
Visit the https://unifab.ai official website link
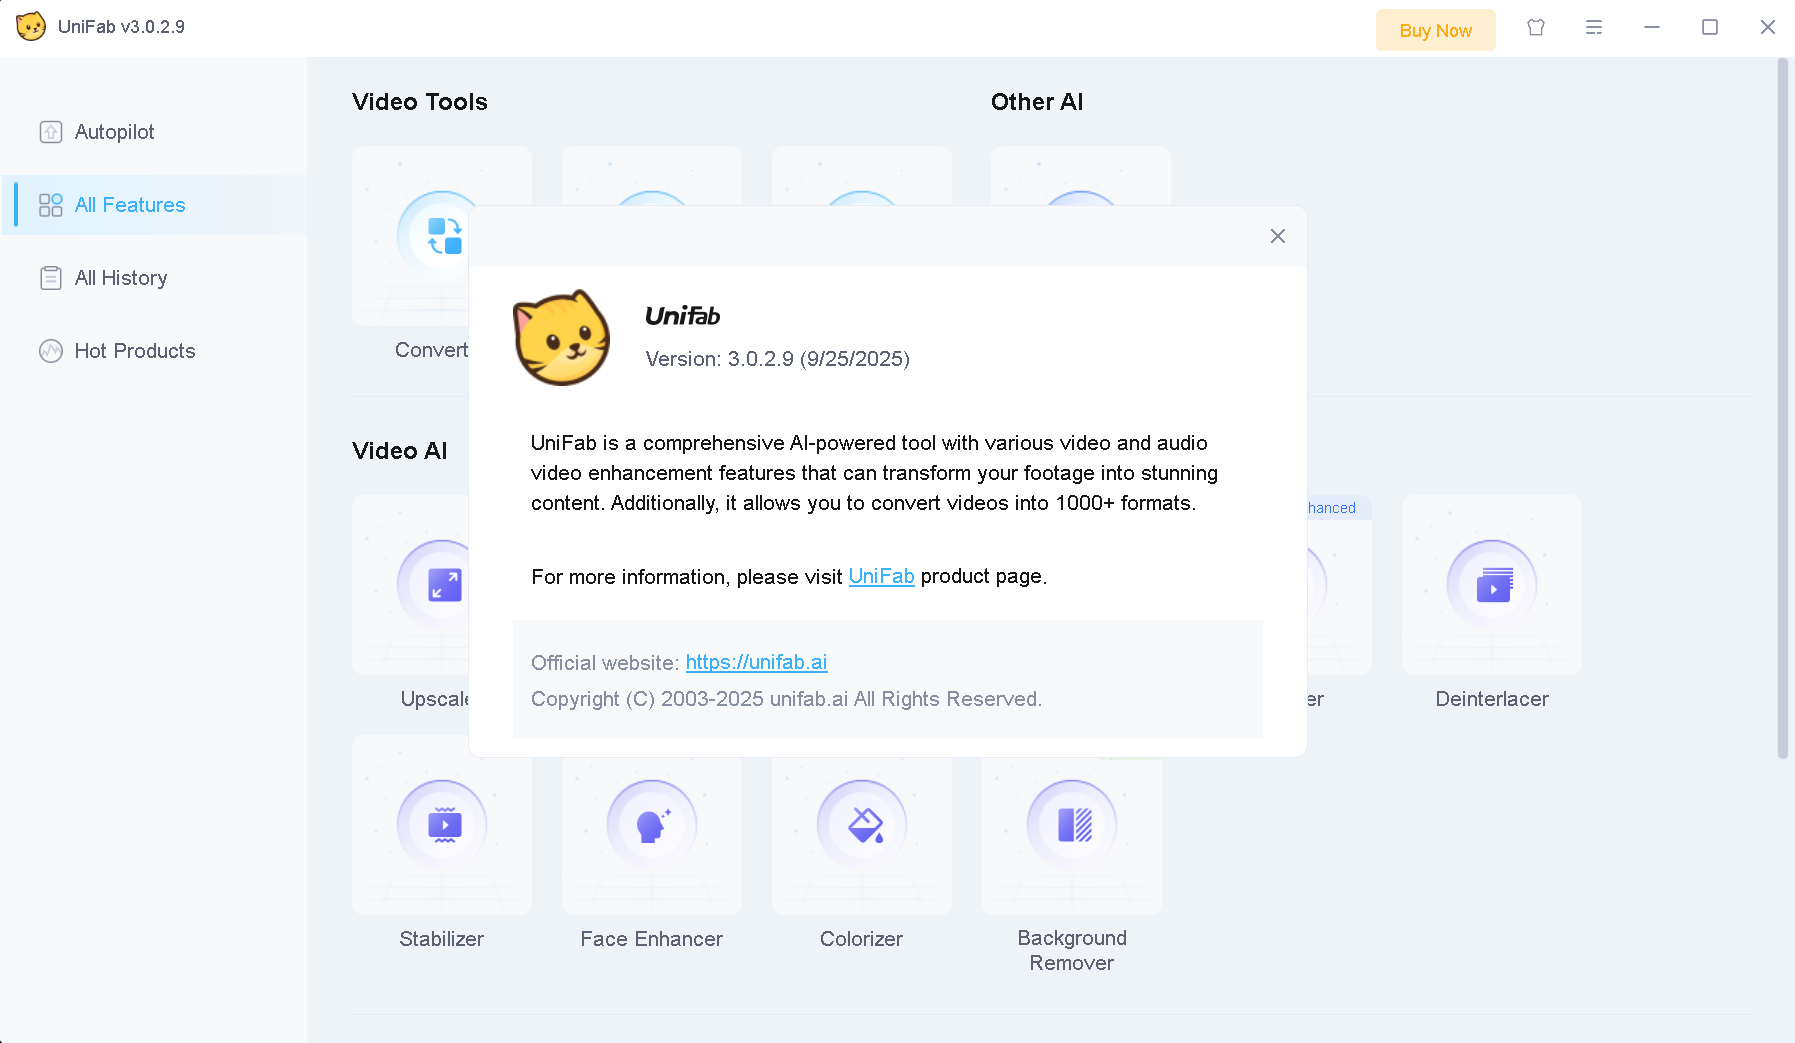click(756, 662)
